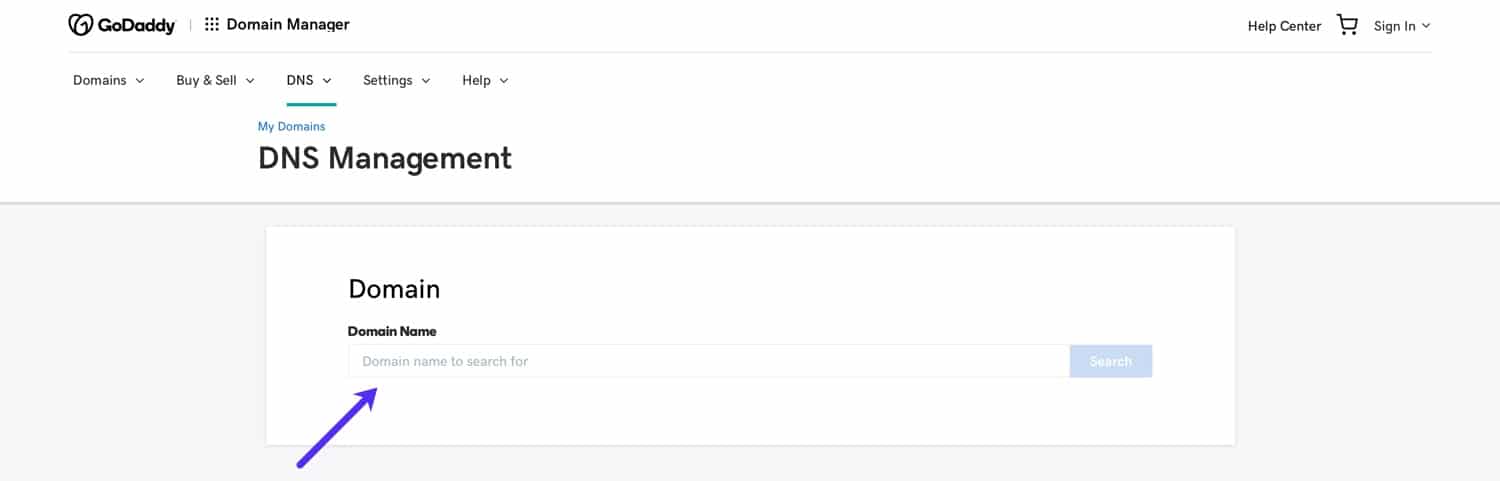Open the Domains menu label
Viewport: 1500px width, 481px height.
[100, 80]
